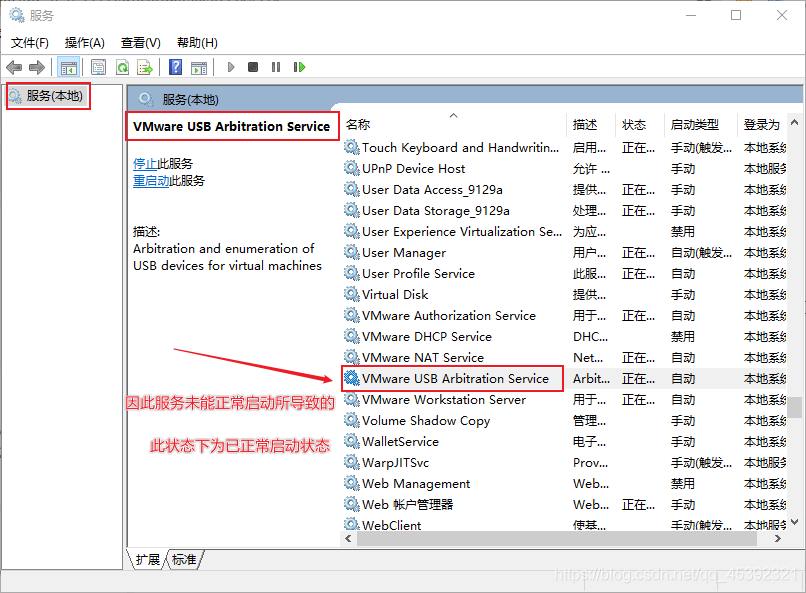Click the Start Service play icon
Image resolution: width=806 pixels, height=593 pixels.
(231, 67)
